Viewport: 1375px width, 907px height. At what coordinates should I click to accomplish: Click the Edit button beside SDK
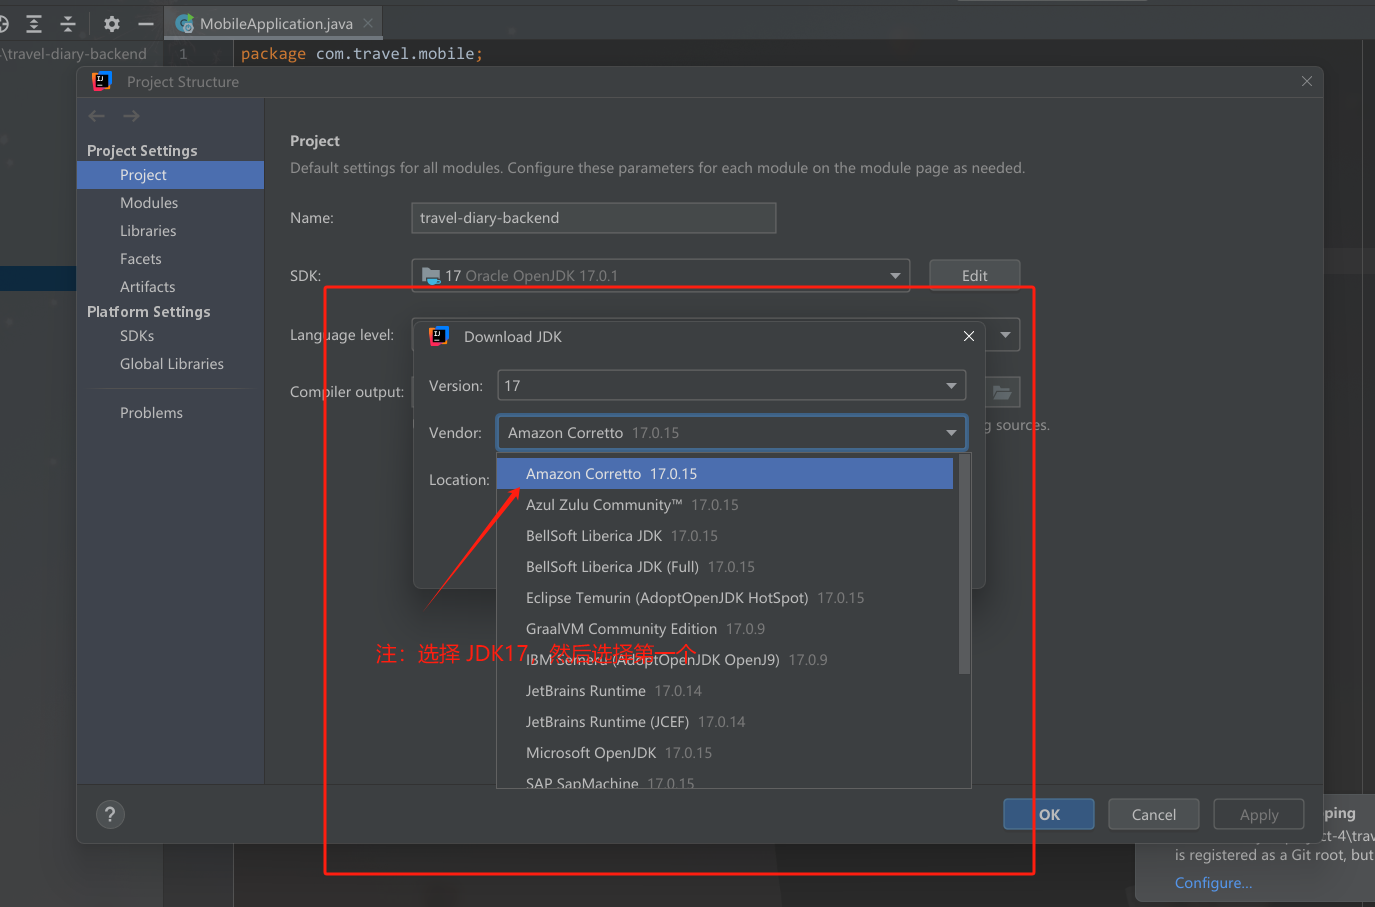coord(975,276)
